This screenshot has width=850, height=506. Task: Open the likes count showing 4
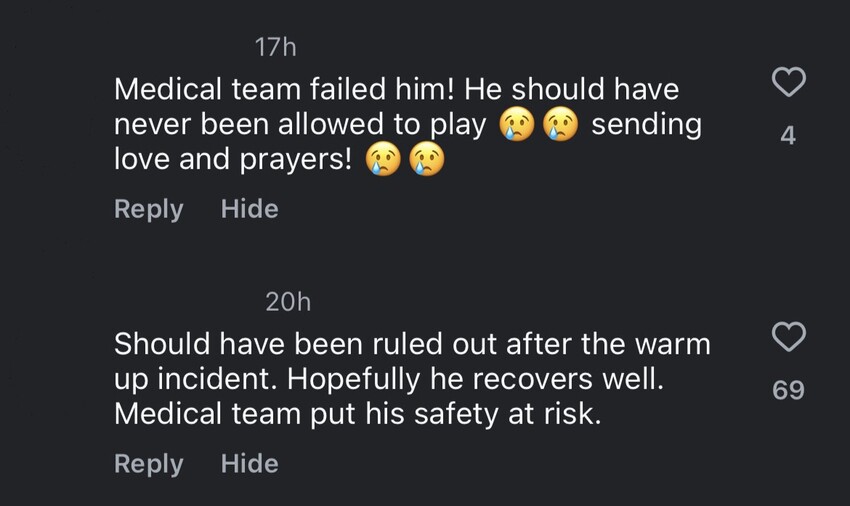click(788, 136)
